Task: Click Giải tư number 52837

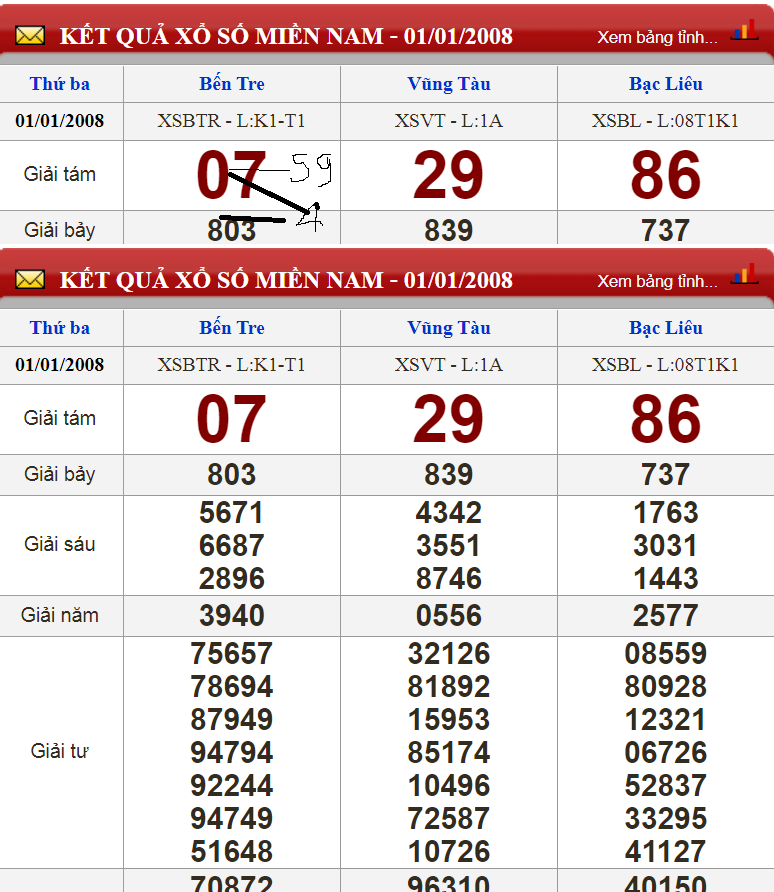Action: 665,786
